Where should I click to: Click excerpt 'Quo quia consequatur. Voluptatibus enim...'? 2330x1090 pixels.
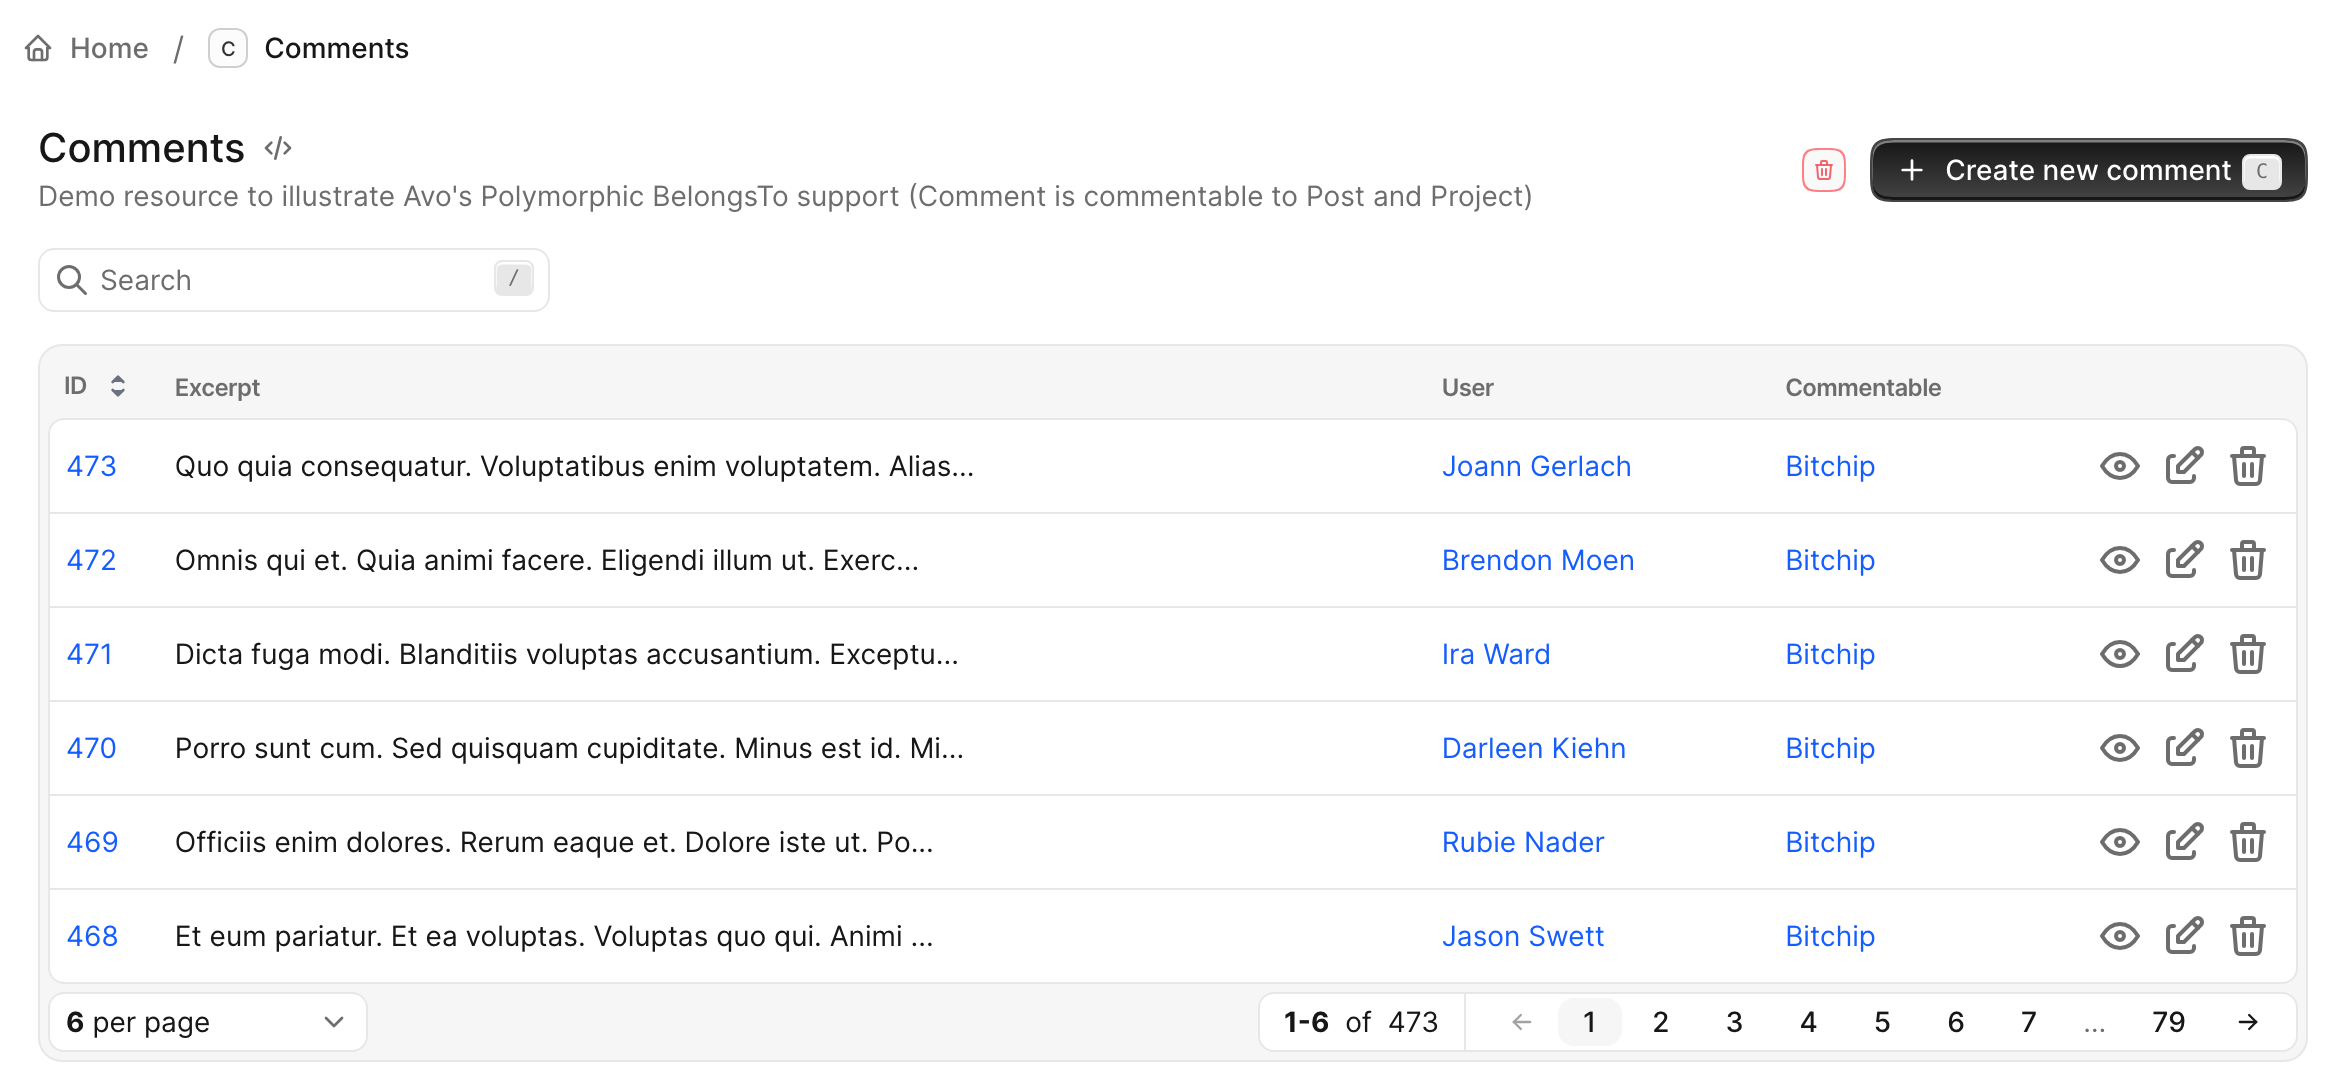pos(574,466)
